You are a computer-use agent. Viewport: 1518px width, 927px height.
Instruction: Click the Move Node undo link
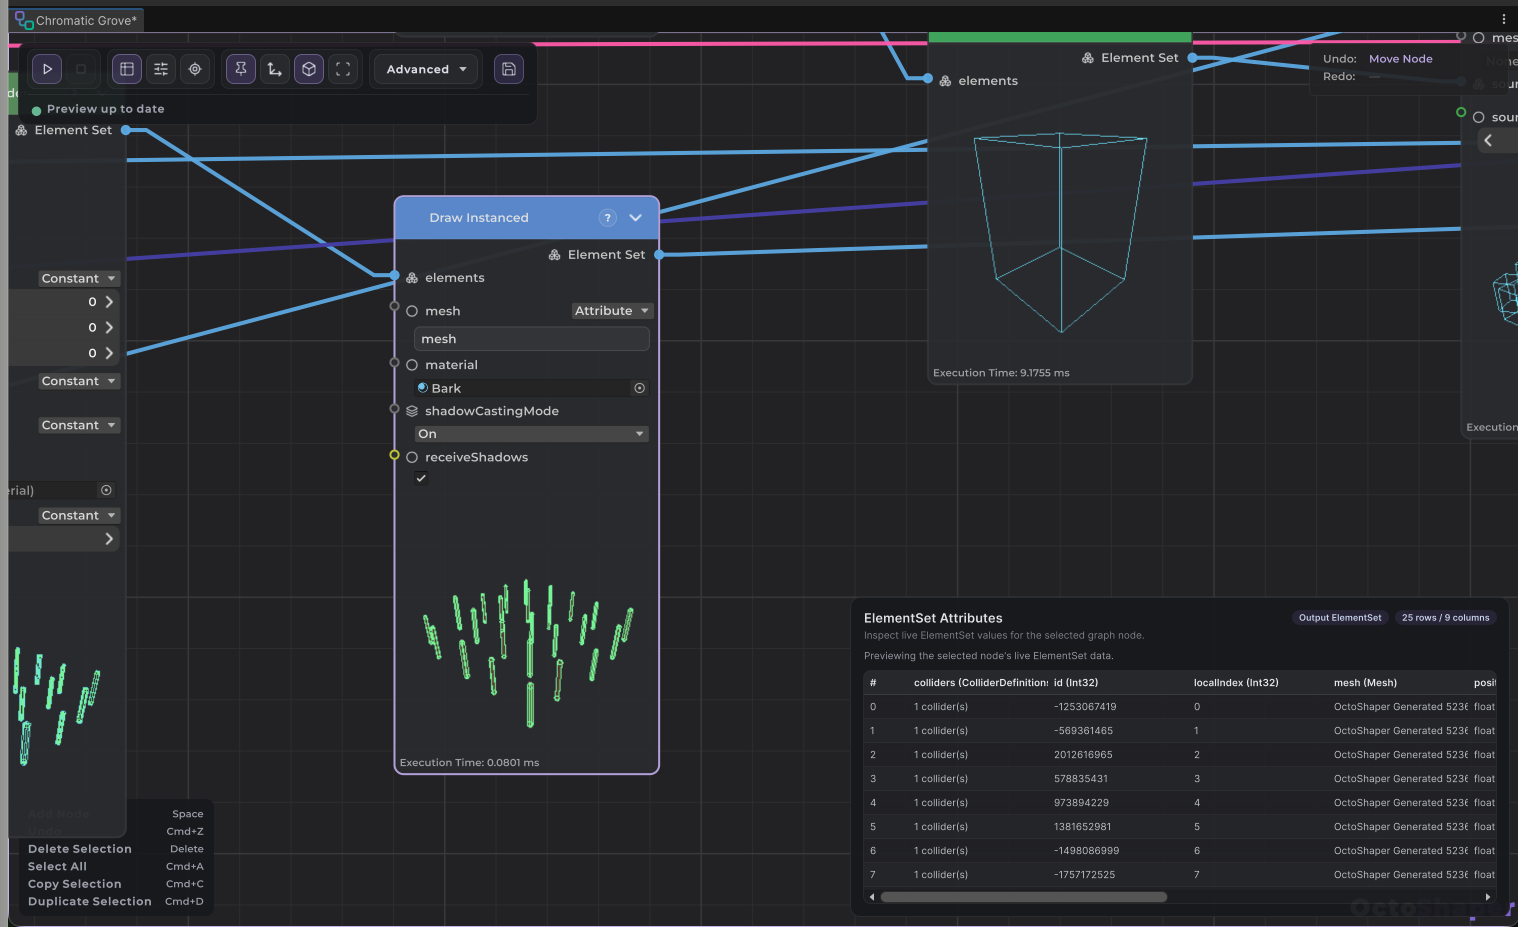(1400, 59)
